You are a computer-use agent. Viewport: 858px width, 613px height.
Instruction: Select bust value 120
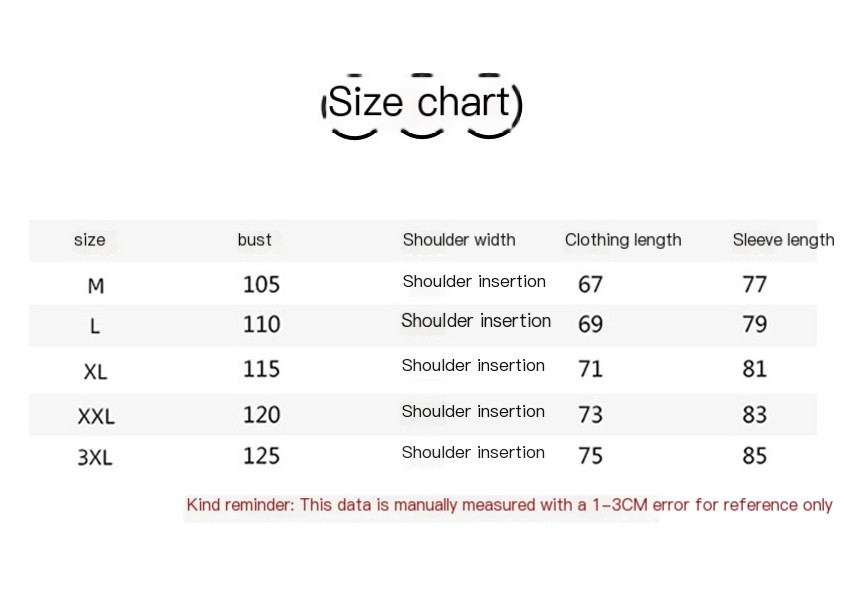[261, 415]
